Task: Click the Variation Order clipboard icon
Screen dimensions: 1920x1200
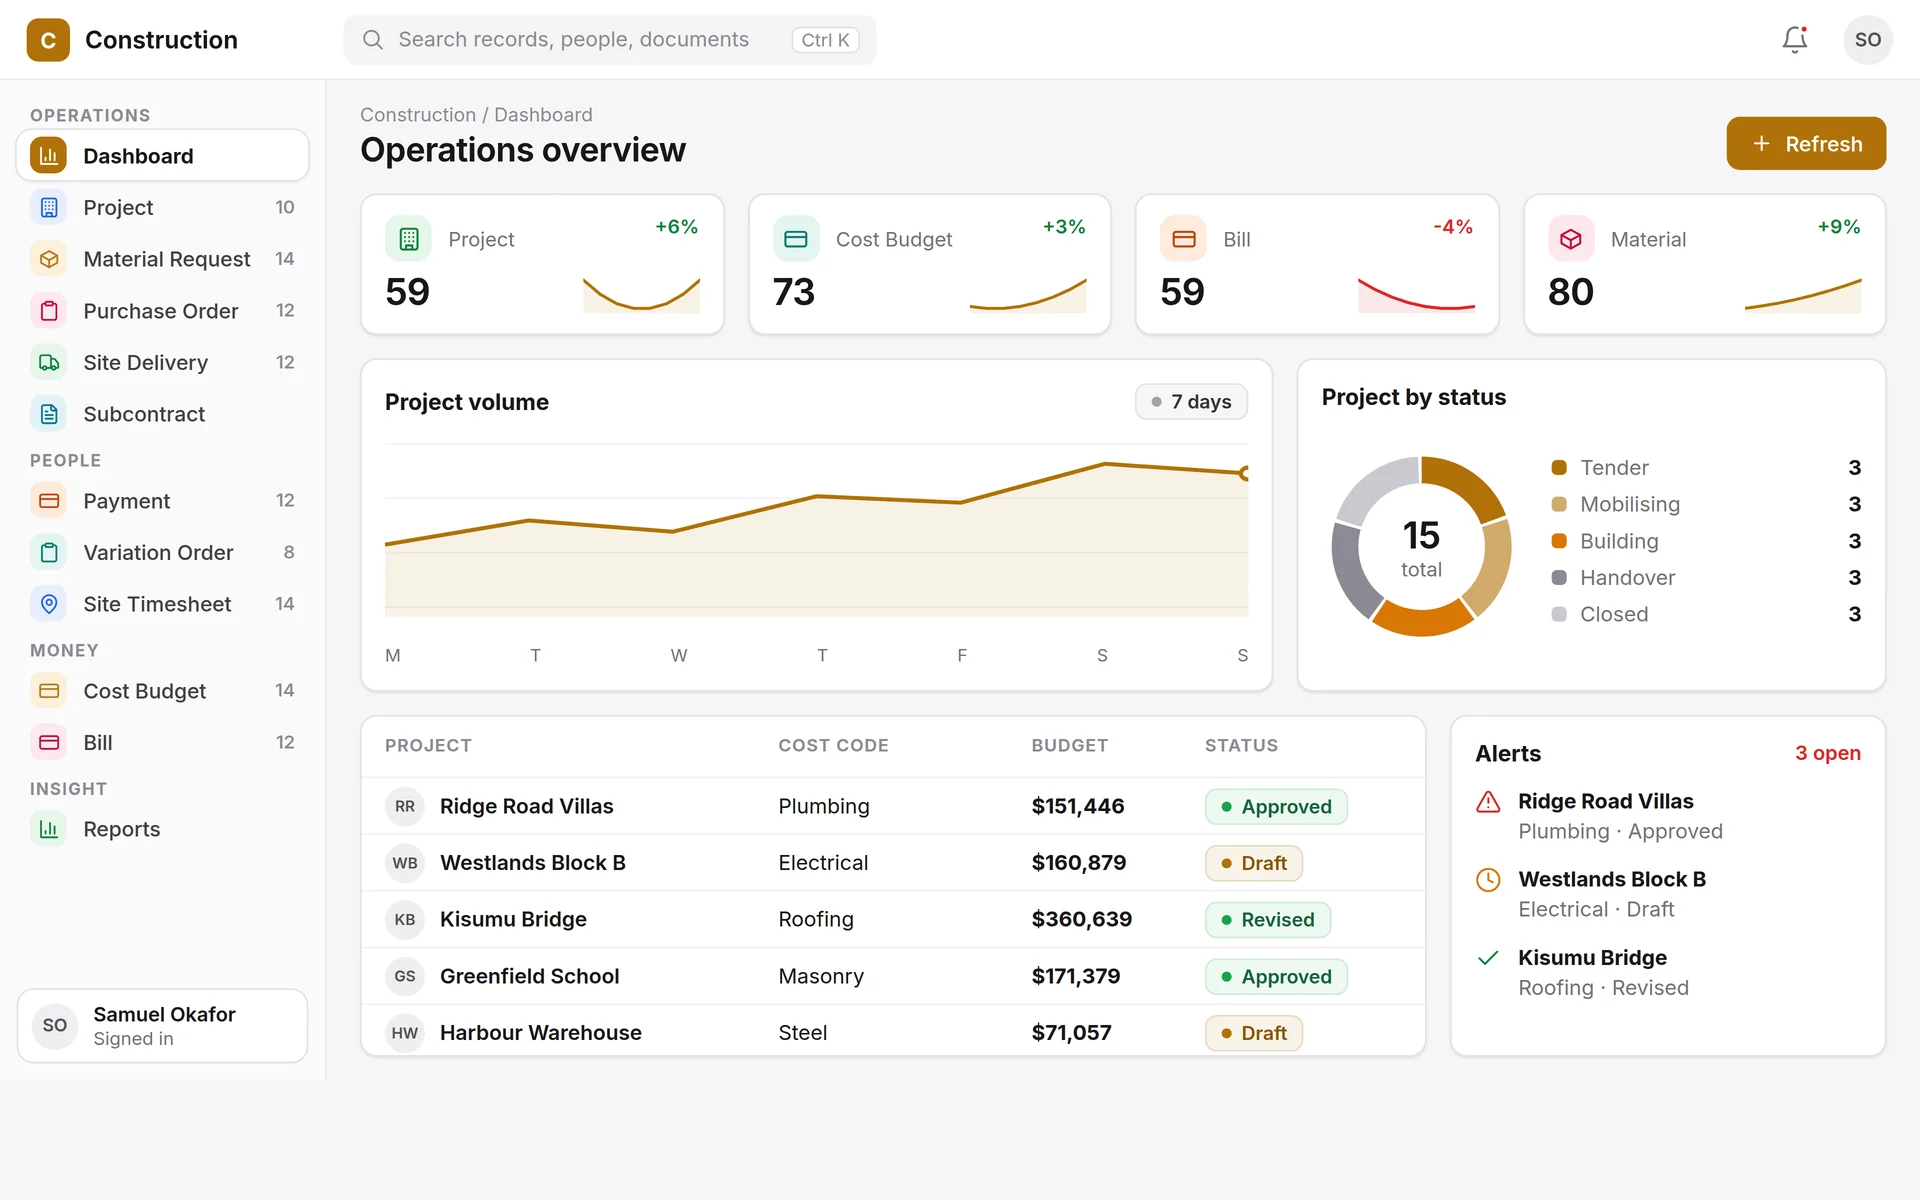Action: (49, 553)
